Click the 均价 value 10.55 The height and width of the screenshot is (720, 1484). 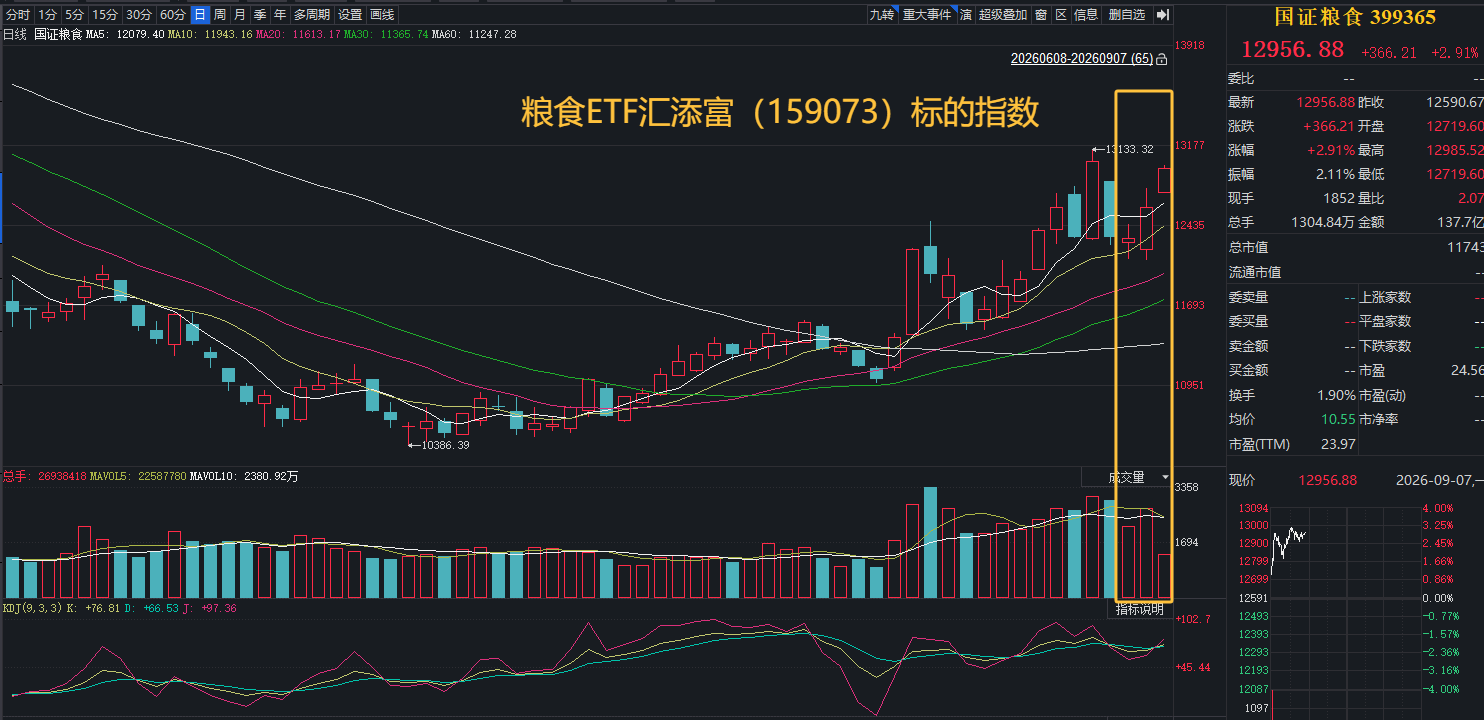[x=1338, y=420]
